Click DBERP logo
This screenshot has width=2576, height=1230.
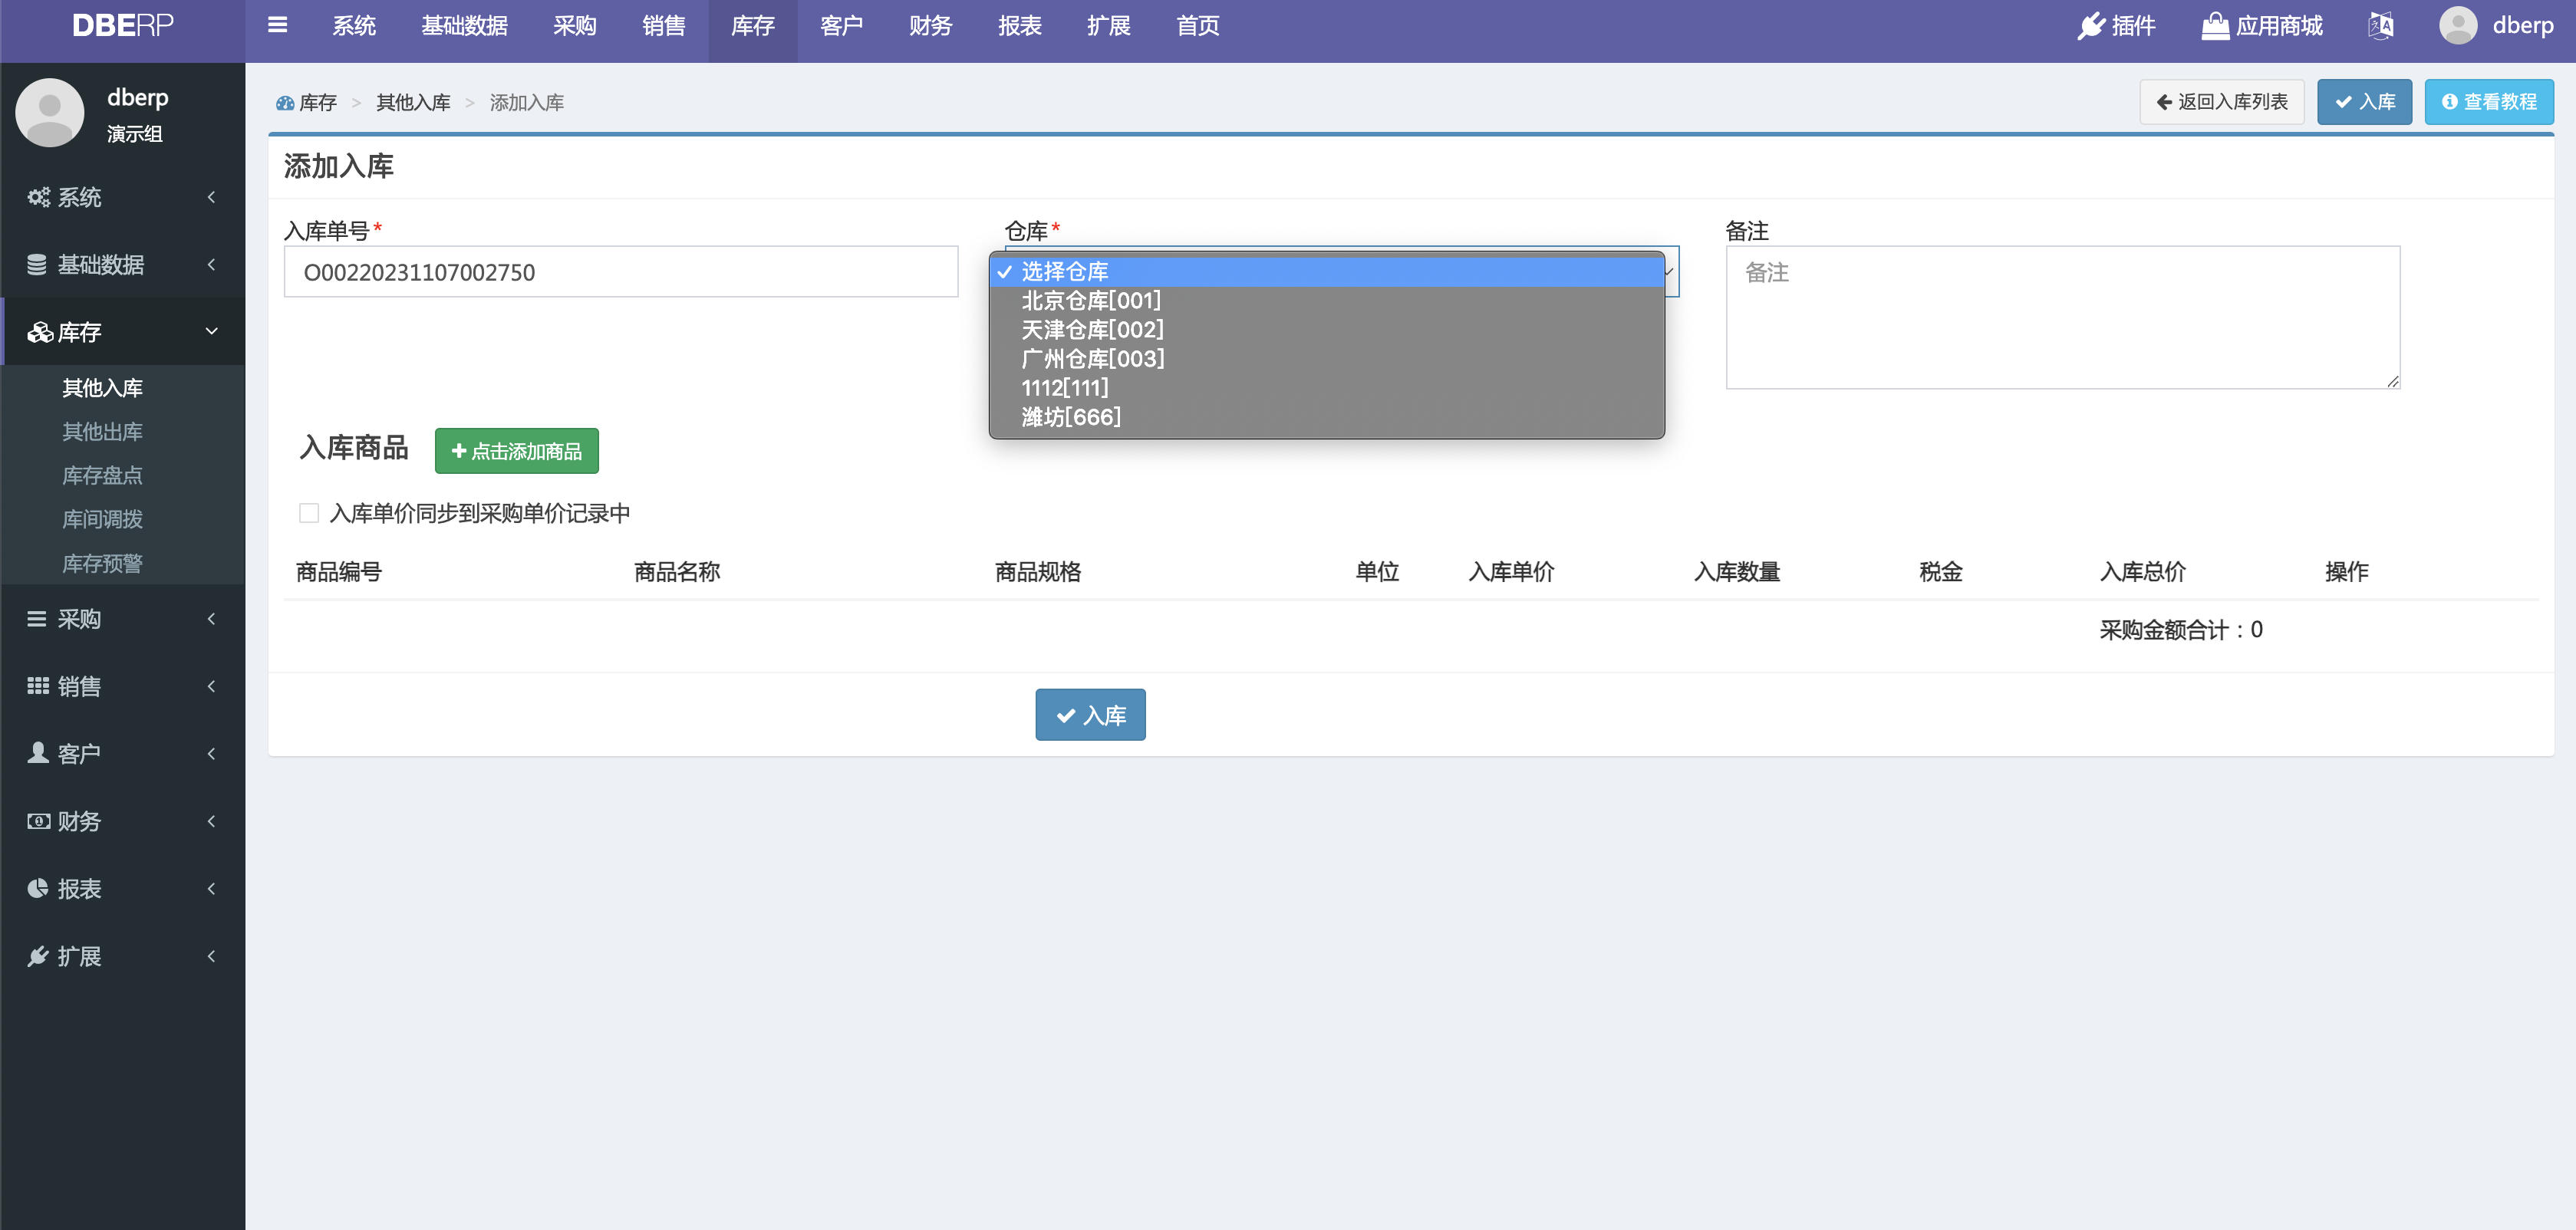coord(123,26)
